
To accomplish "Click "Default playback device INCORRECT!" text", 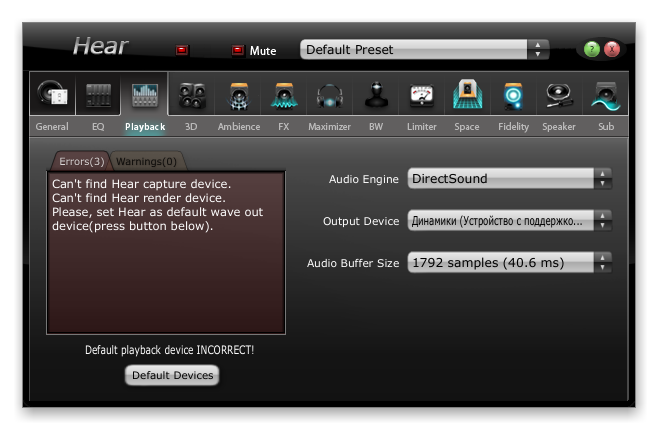I will click(x=169, y=350).
